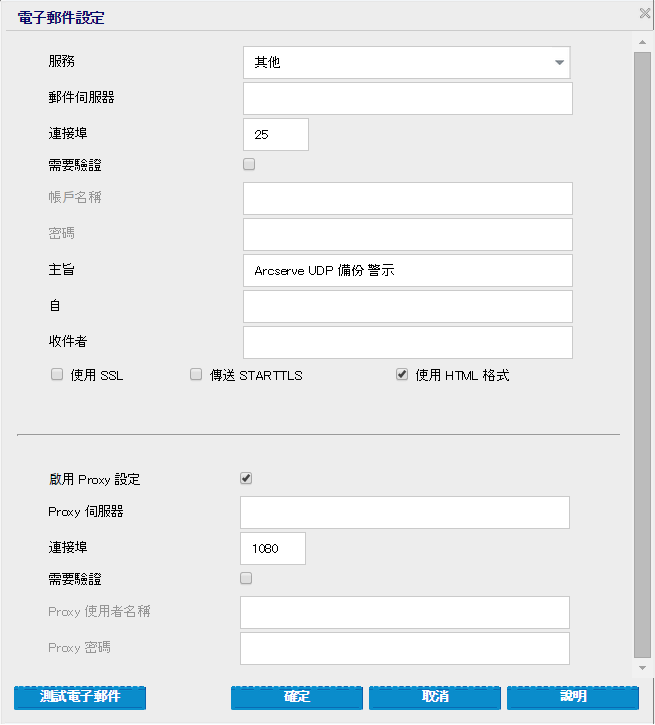Uncheck 使用 HTML 格式
Image resolution: width=655 pixels, height=725 pixels.
[402, 375]
